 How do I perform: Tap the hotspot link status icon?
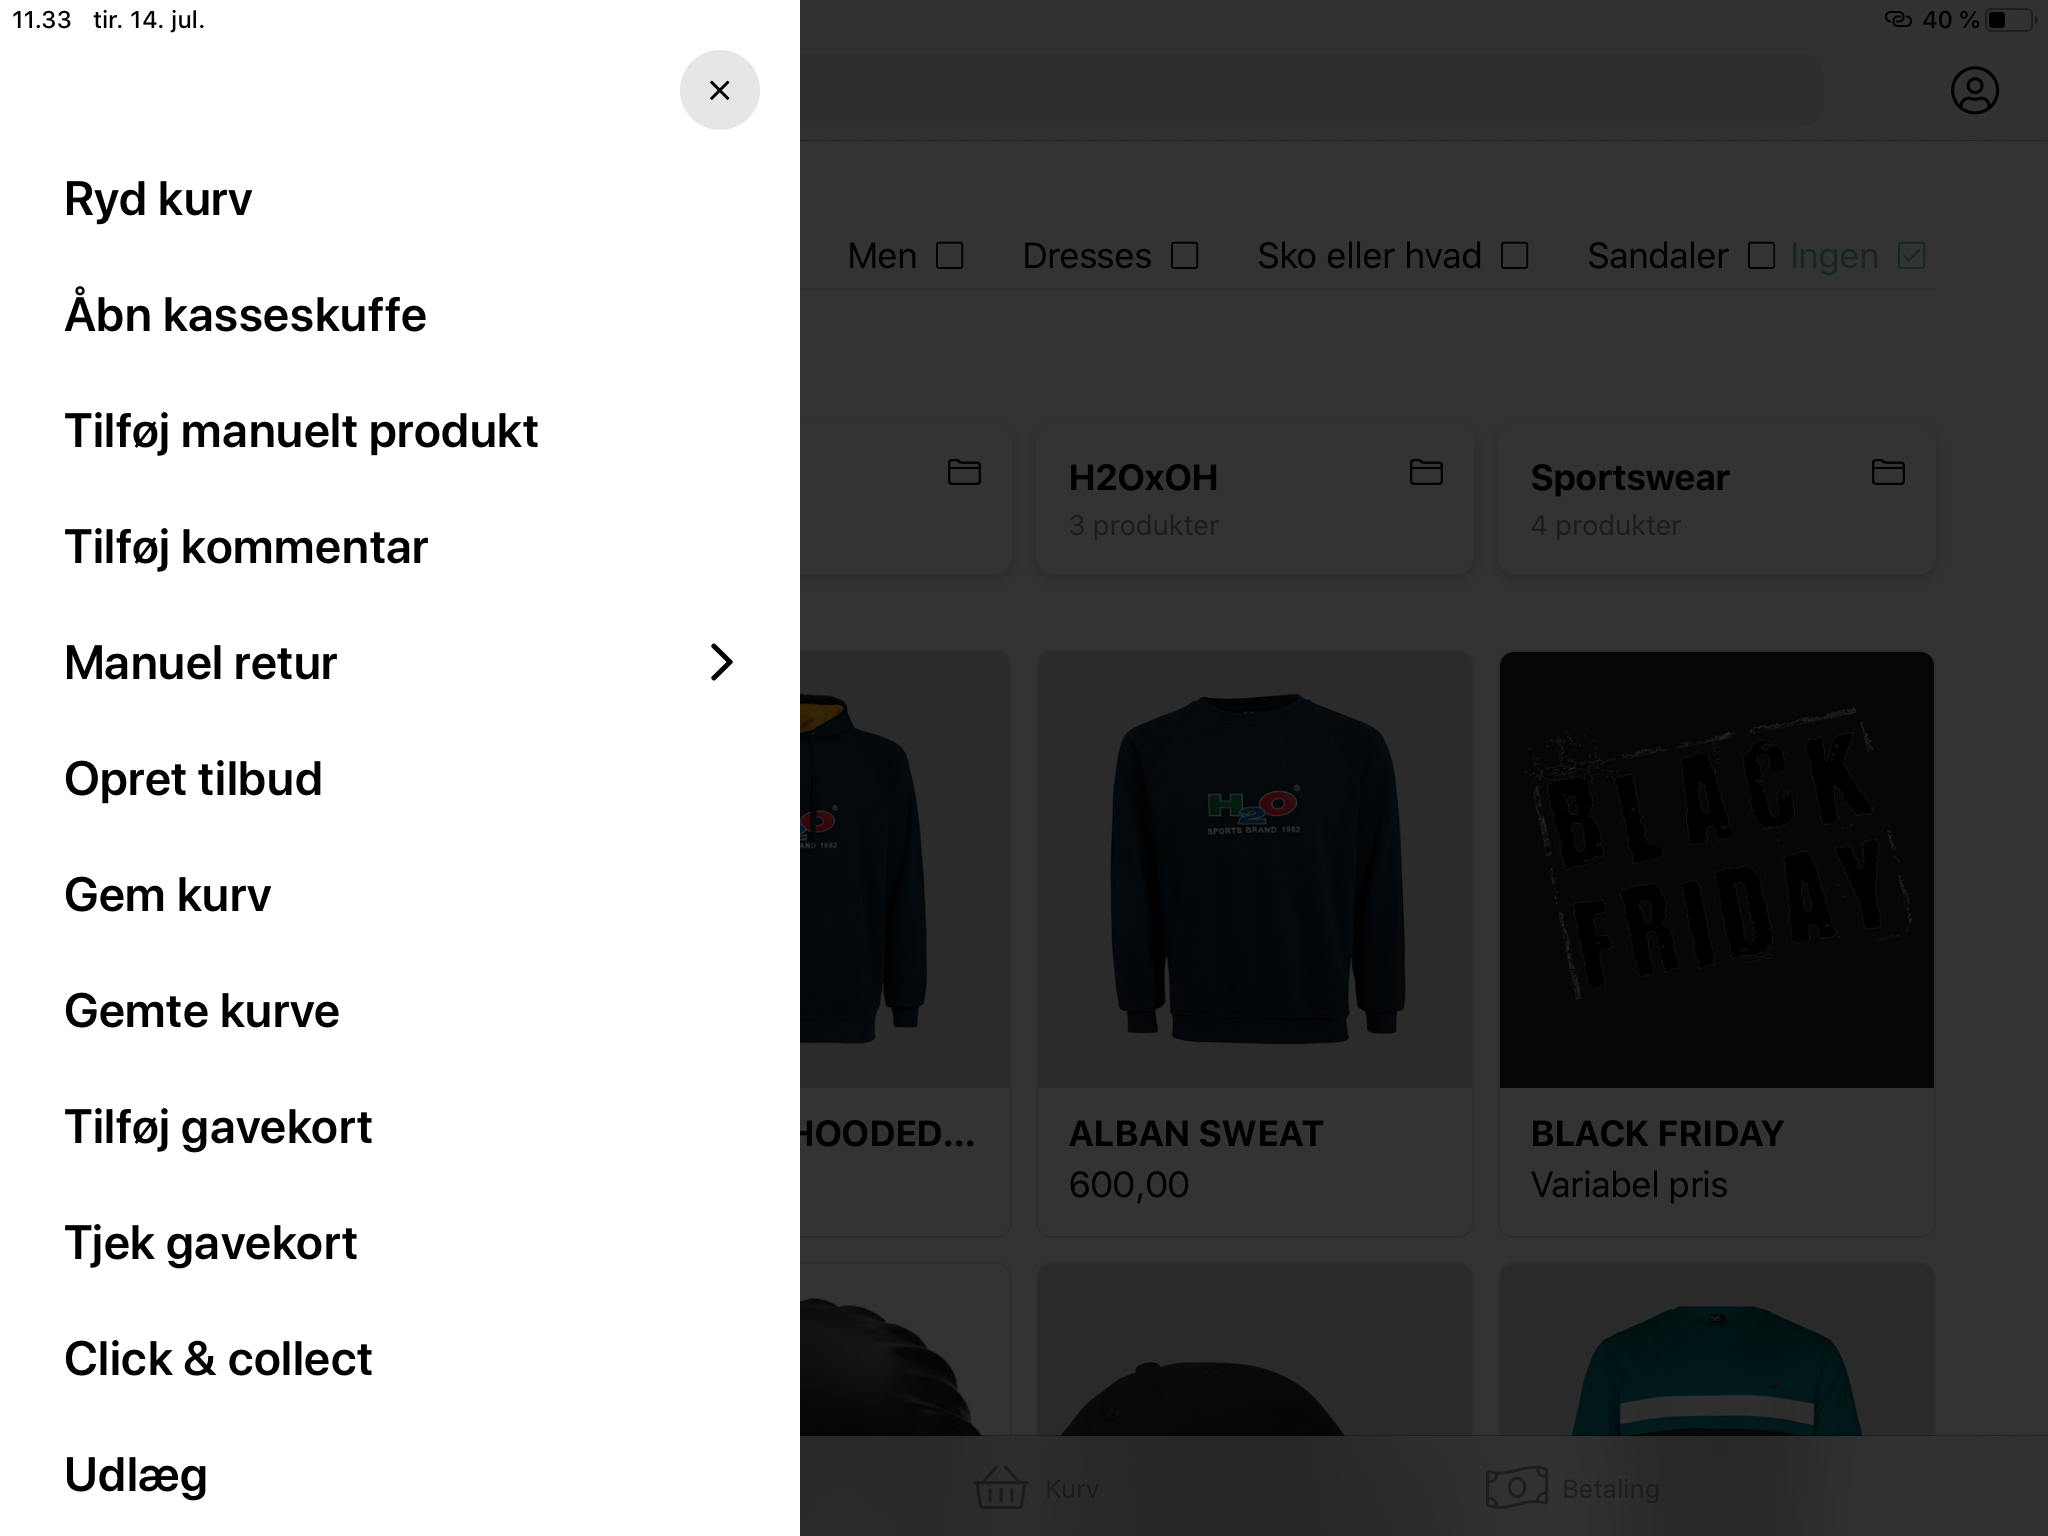[1897, 20]
